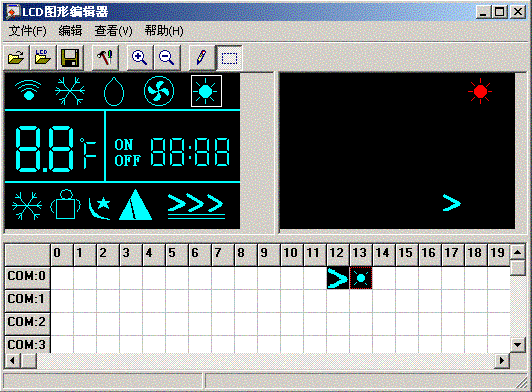The width and height of the screenshot is (532, 392).
Task: Open the 帮助(H) menu
Action: (x=164, y=31)
